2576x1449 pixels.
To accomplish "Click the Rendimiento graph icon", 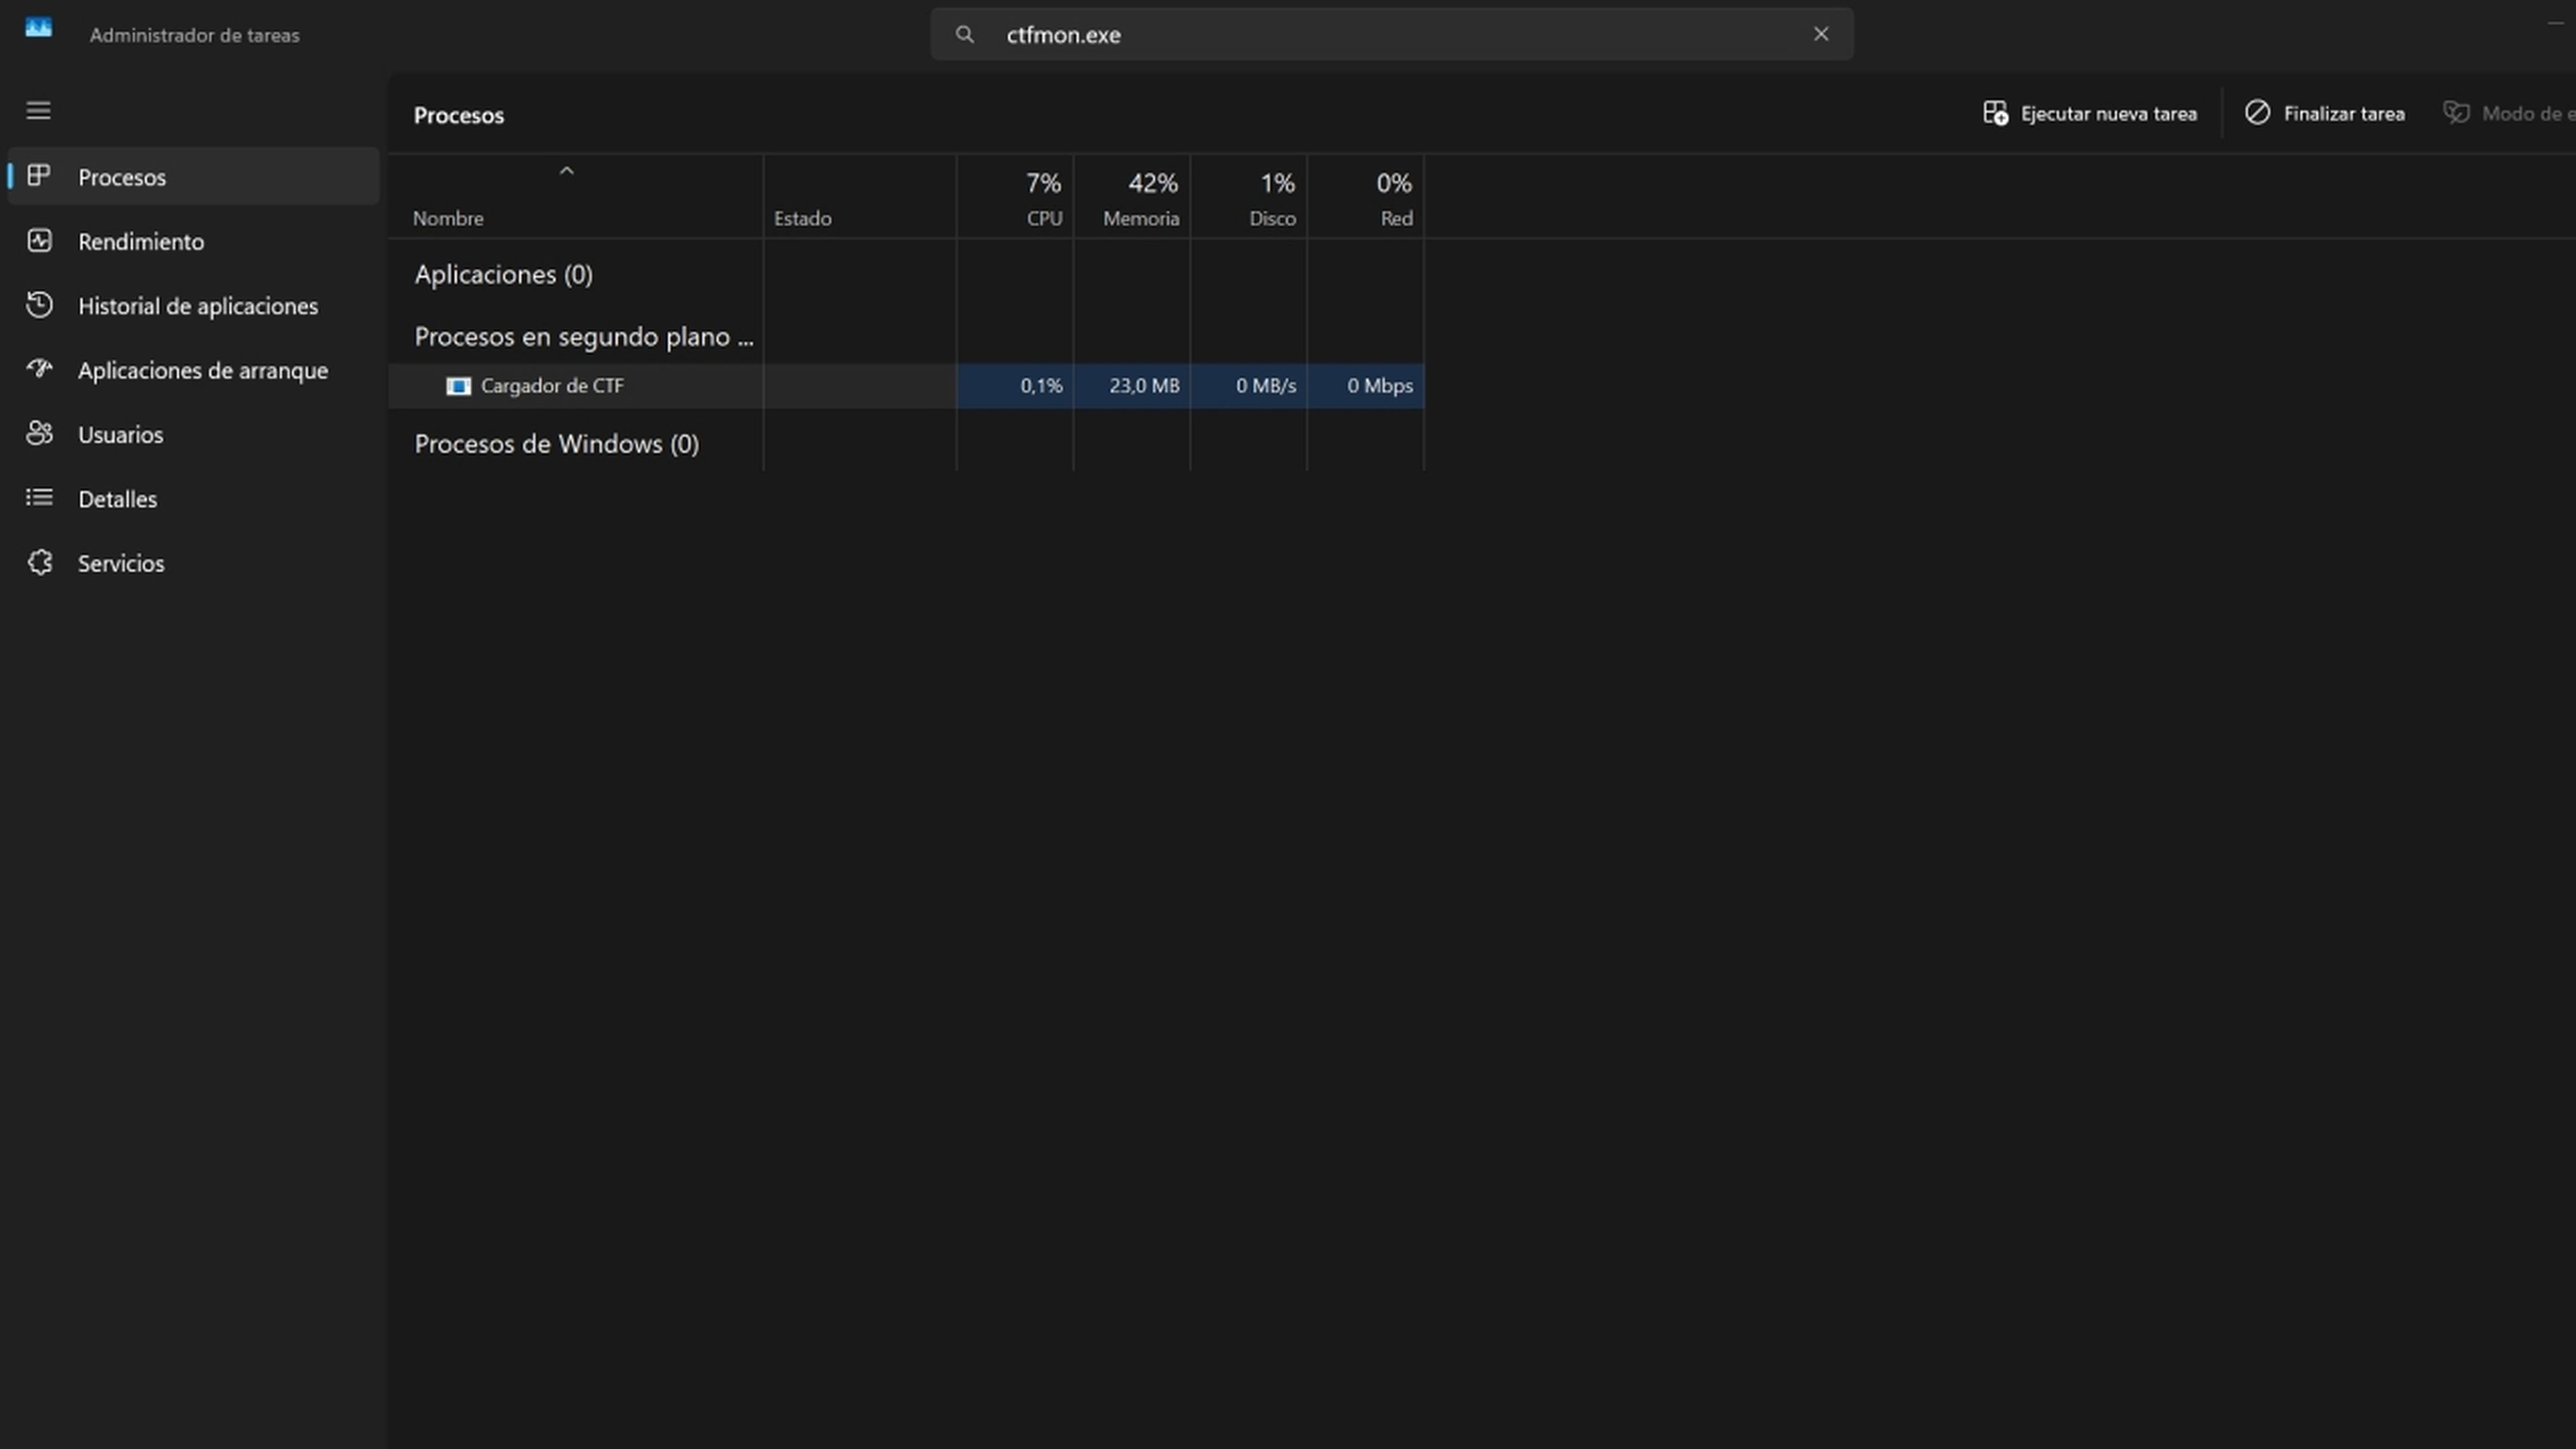I will [39, 241].
